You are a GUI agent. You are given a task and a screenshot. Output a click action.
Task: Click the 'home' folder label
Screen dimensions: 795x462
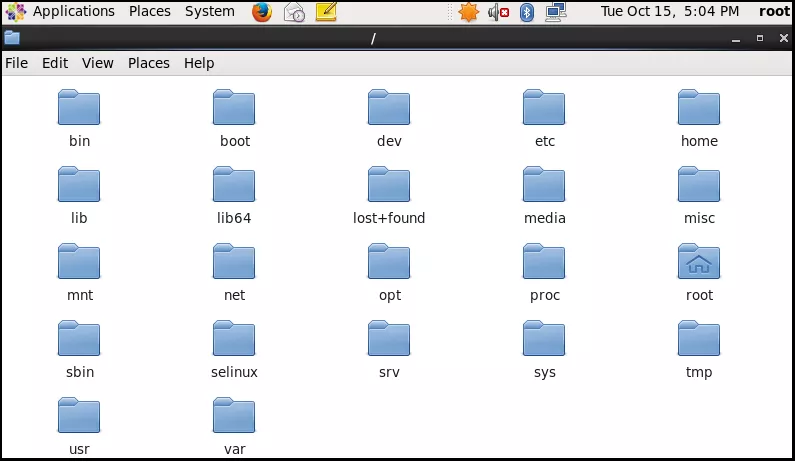coord(699,141)
